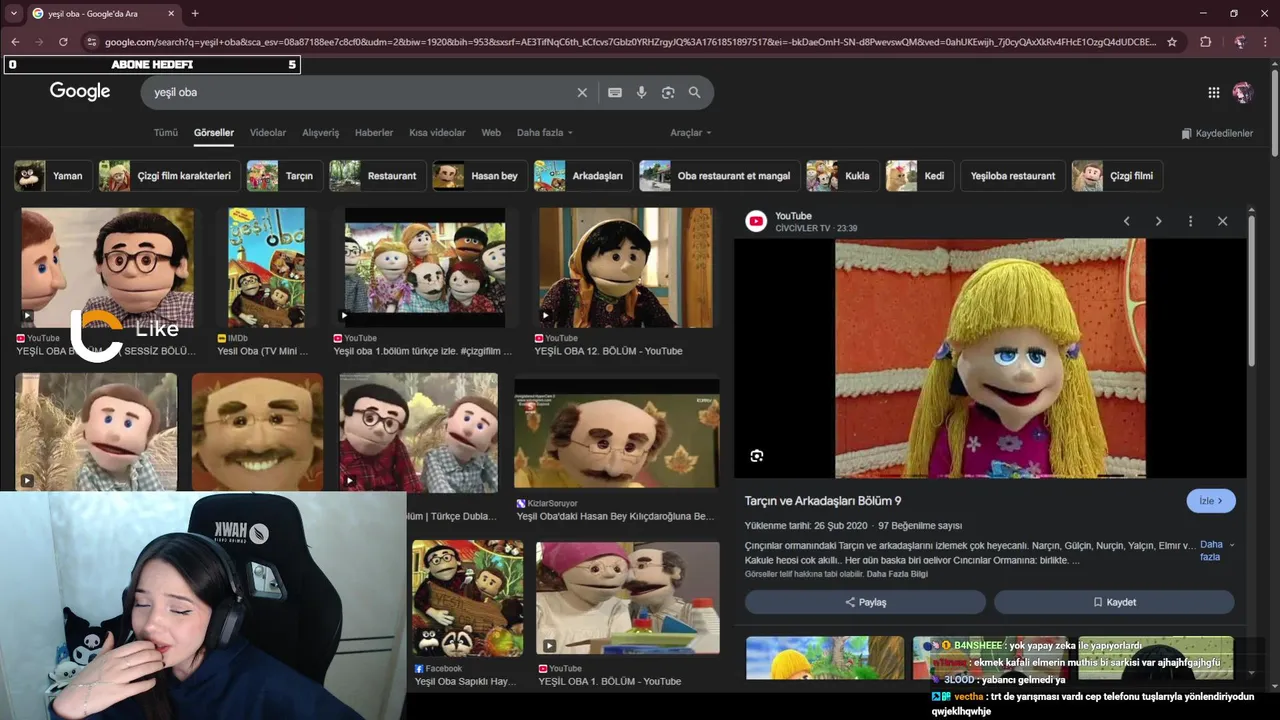
Task: Click in the 'yeşil oba' search field
Action: pos(360,92)
